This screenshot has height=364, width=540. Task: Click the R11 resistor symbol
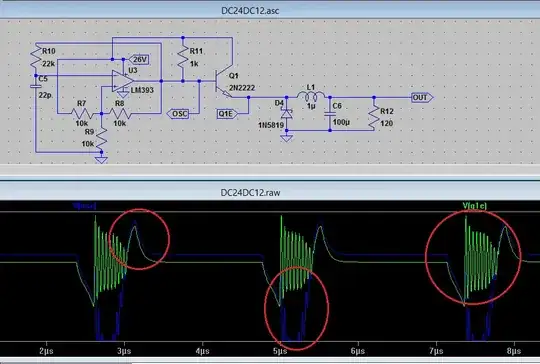point(183,58)
